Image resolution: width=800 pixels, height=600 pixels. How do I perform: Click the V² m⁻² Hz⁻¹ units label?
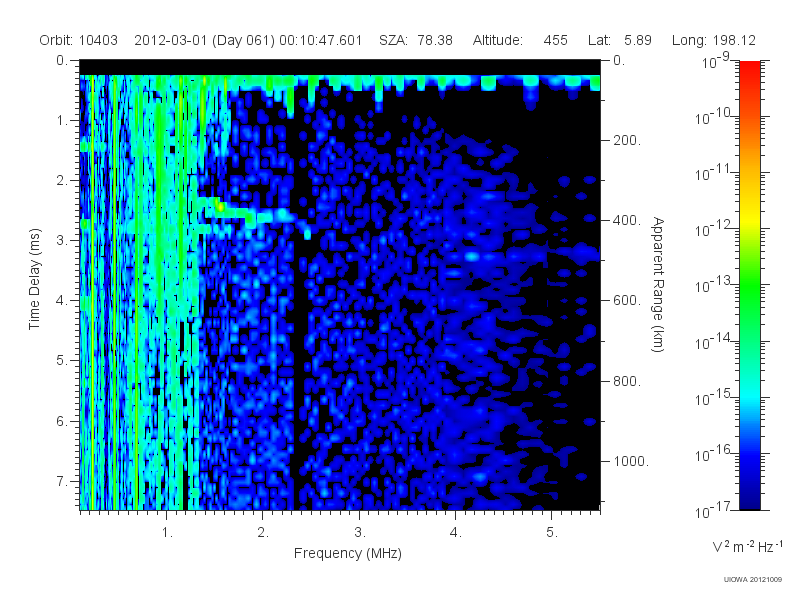(747, 546)
